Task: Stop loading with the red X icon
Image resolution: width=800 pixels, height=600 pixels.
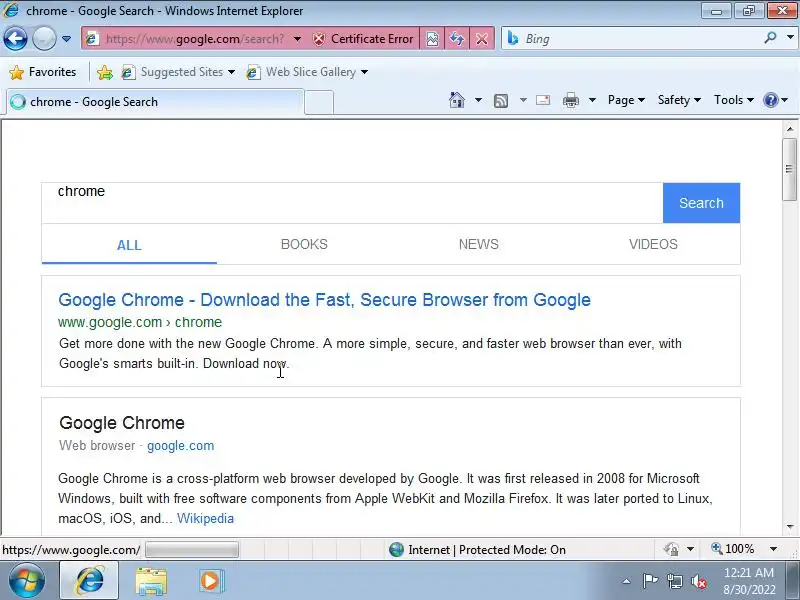Action: click(x=481, y=39)
